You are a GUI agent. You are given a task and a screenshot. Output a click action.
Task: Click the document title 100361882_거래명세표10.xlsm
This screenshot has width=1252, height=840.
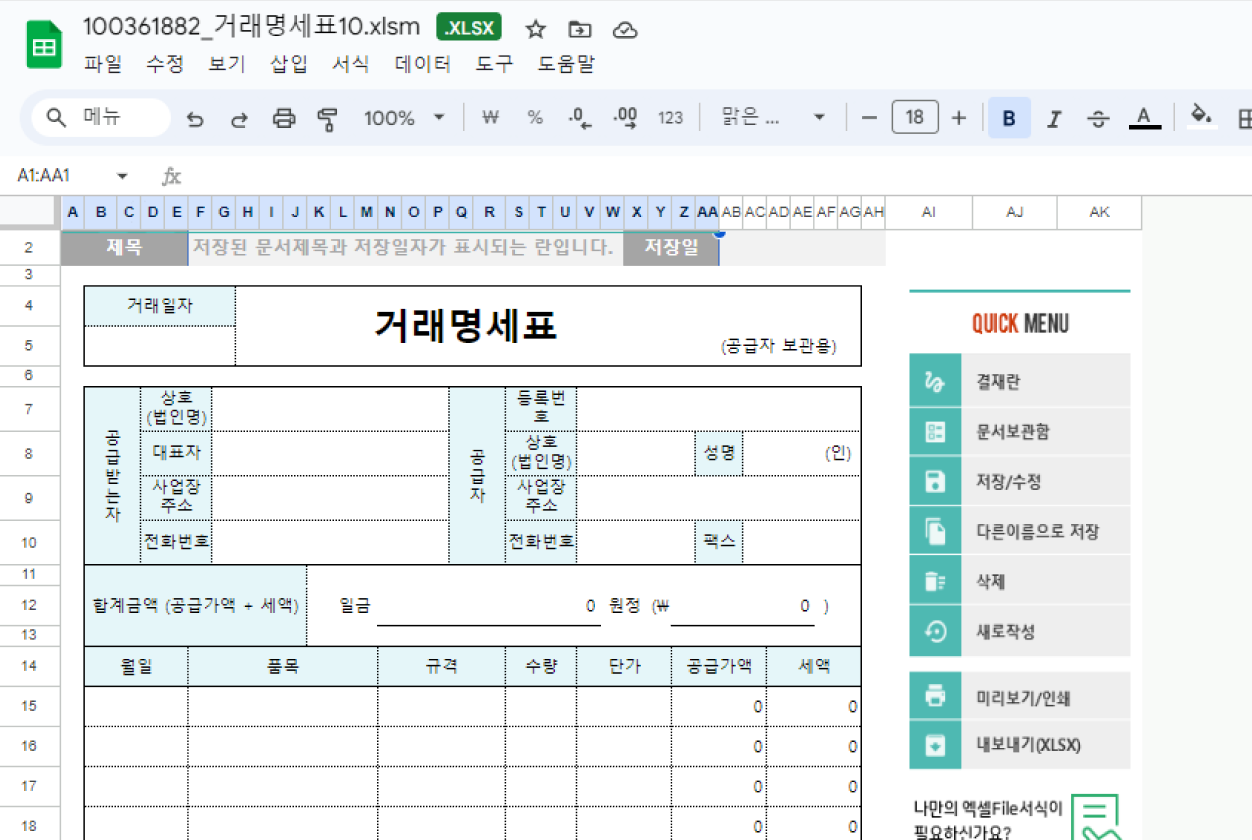click(253, 28)
